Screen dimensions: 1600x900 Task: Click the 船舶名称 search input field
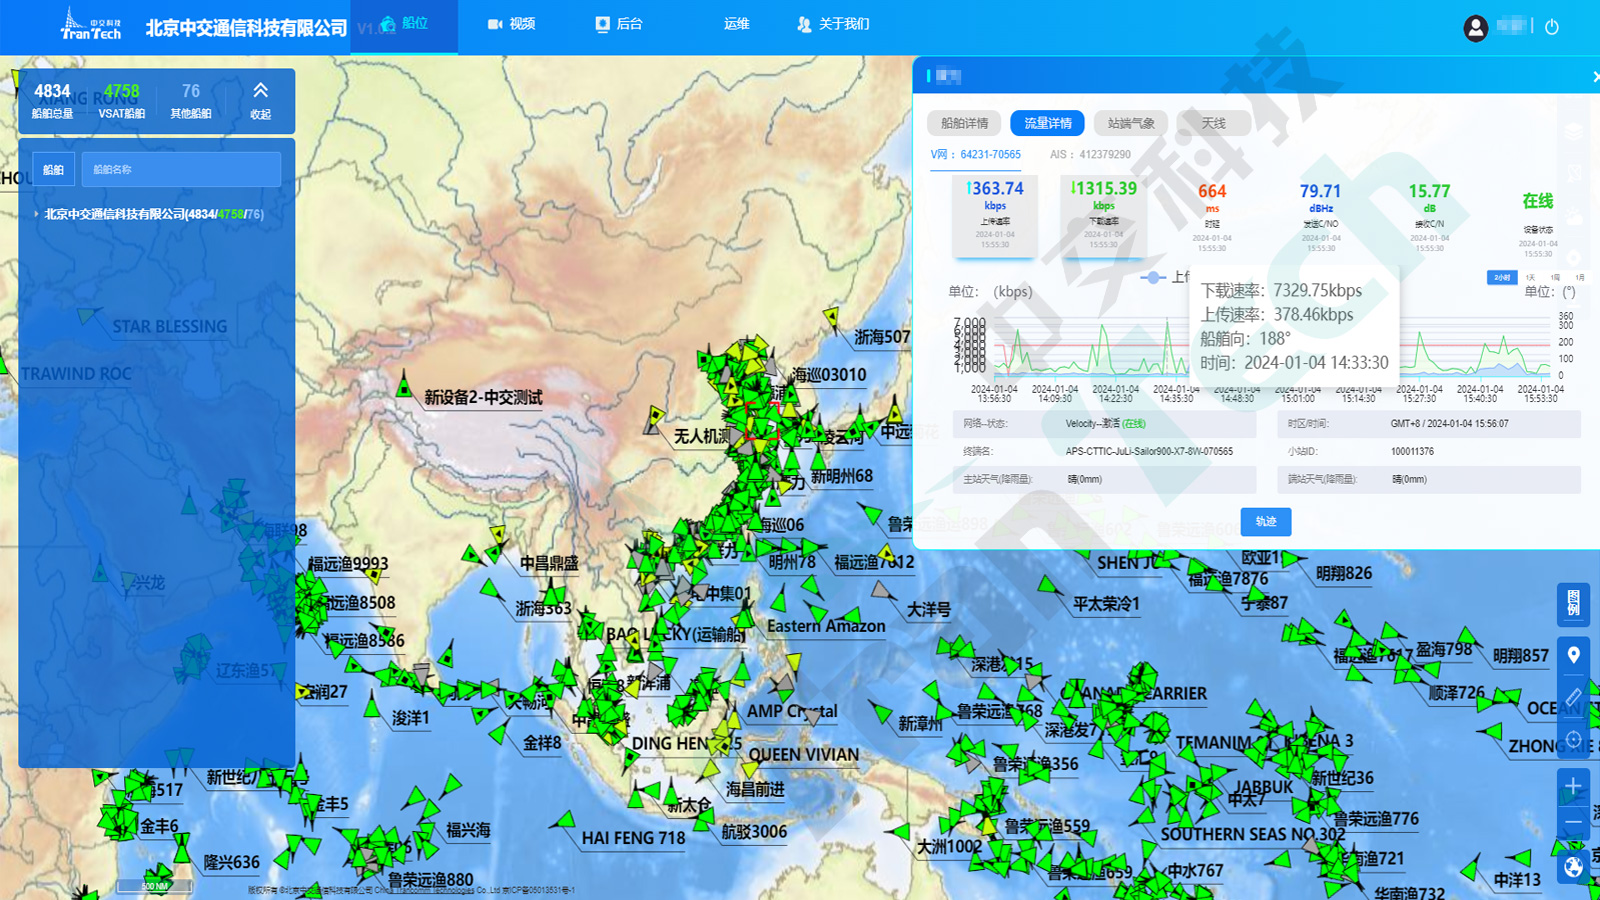pos(180,169)
